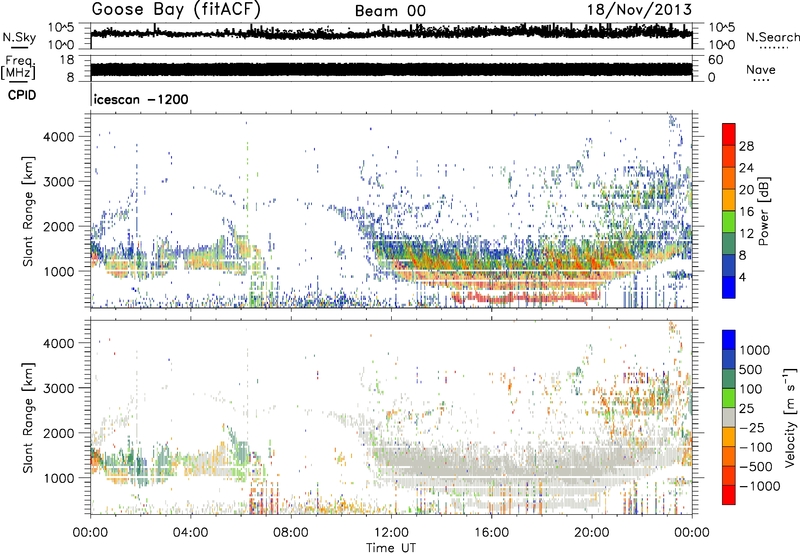800x554 pixels.
Task: Click the 'Nave' label
Action: click(761, 69)
